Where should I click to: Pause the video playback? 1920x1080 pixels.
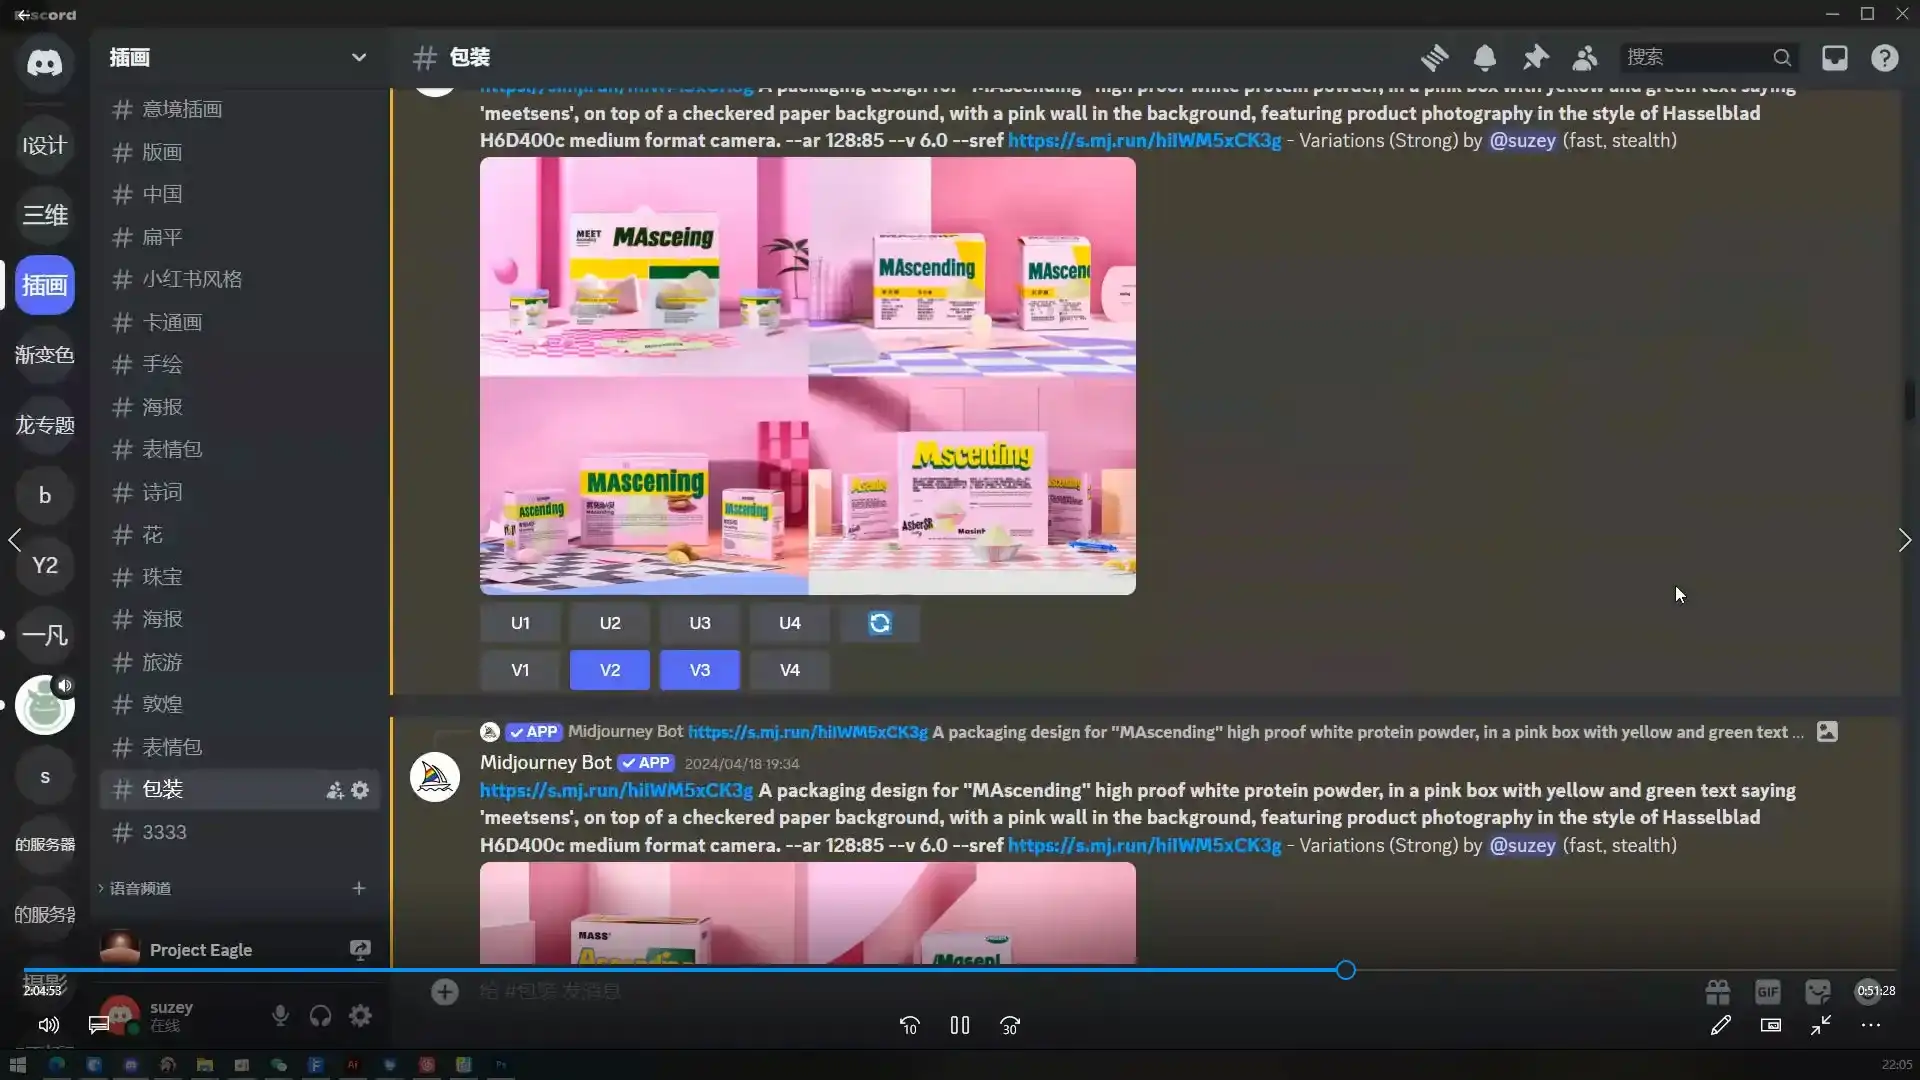959,1025
